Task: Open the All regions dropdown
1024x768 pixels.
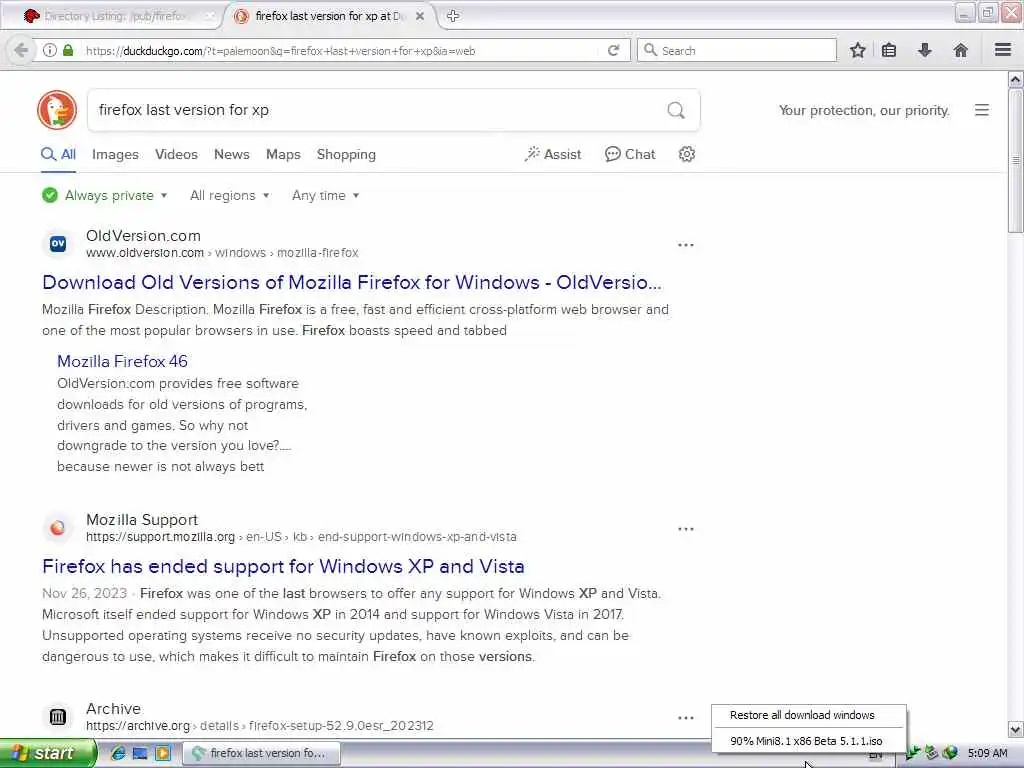Action: pyautogui.click(x=230, y=195)
